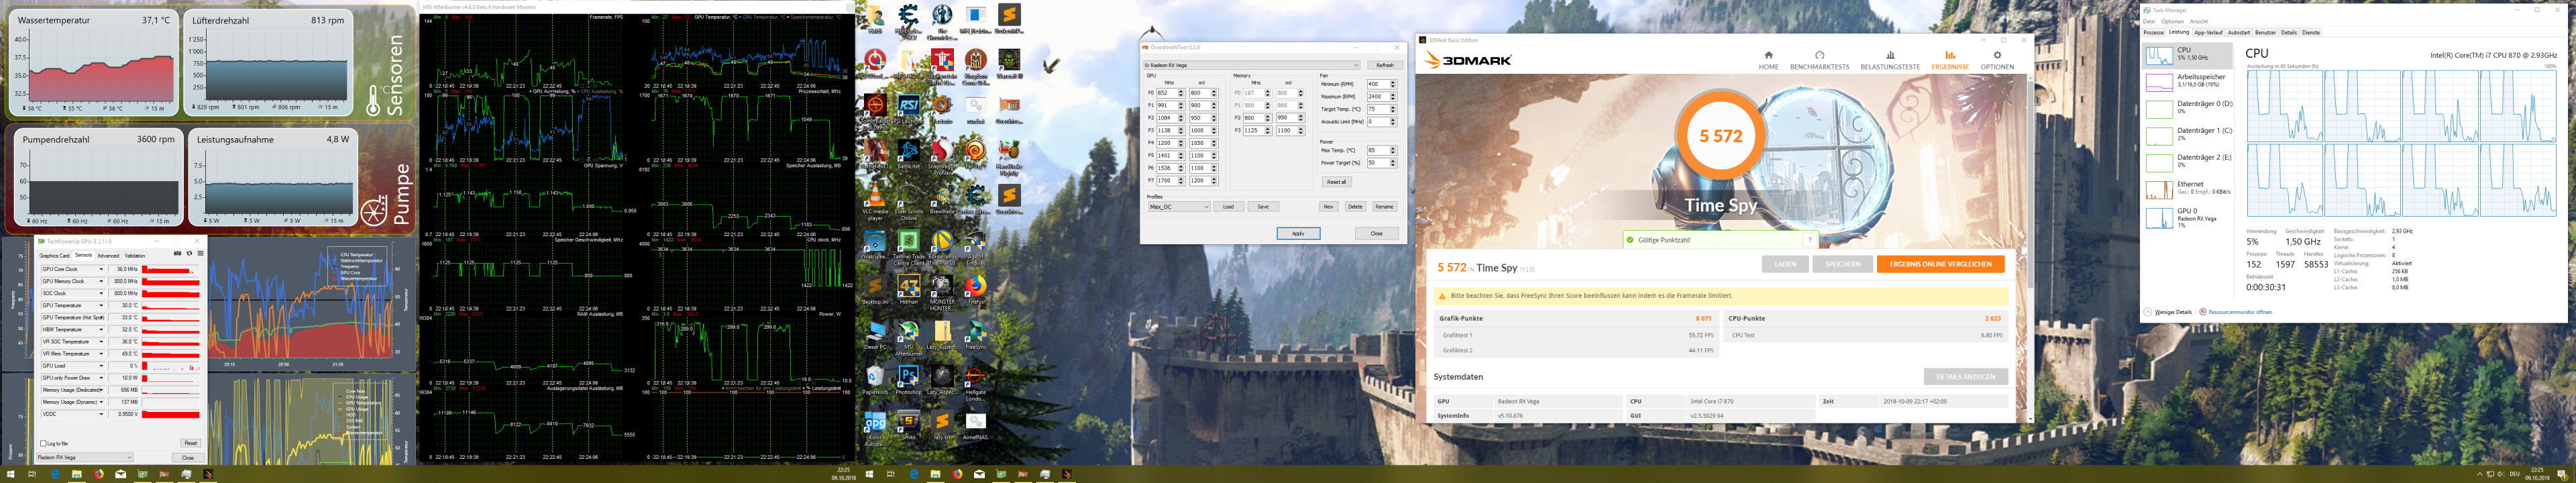Image resolution: width=2576 pixels, height=483 pixels.
Task: Open Task View on left monitor taskbar
Action: pos(33,474)
